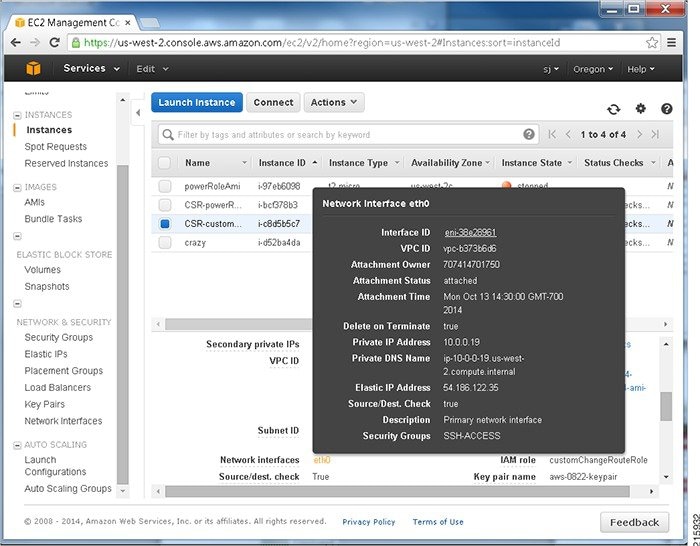Close the EC2 Management Console tab
This screenshot has width=700, height=546.
pos(128,22)
